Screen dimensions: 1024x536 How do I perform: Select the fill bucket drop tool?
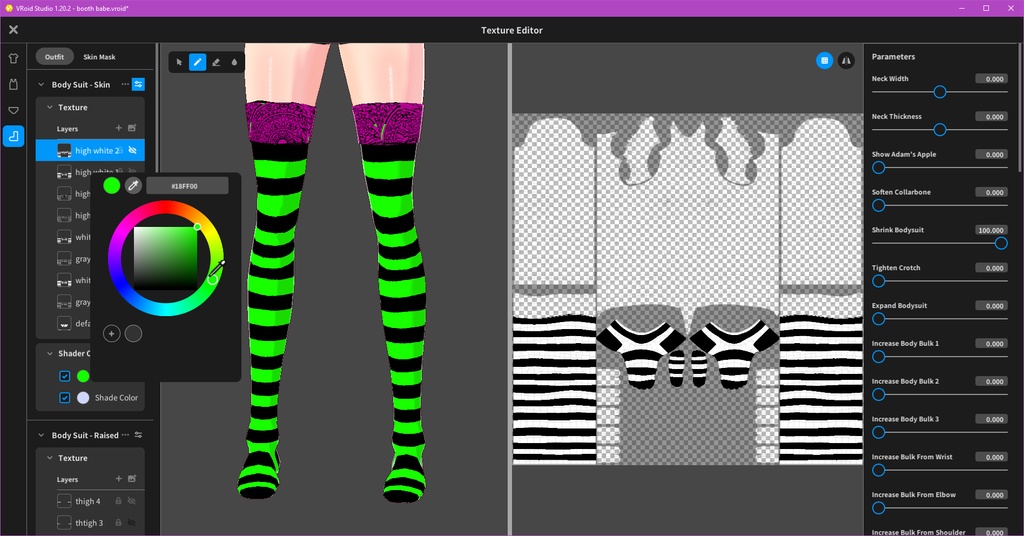pyautogui.click(x=234, y=62)
